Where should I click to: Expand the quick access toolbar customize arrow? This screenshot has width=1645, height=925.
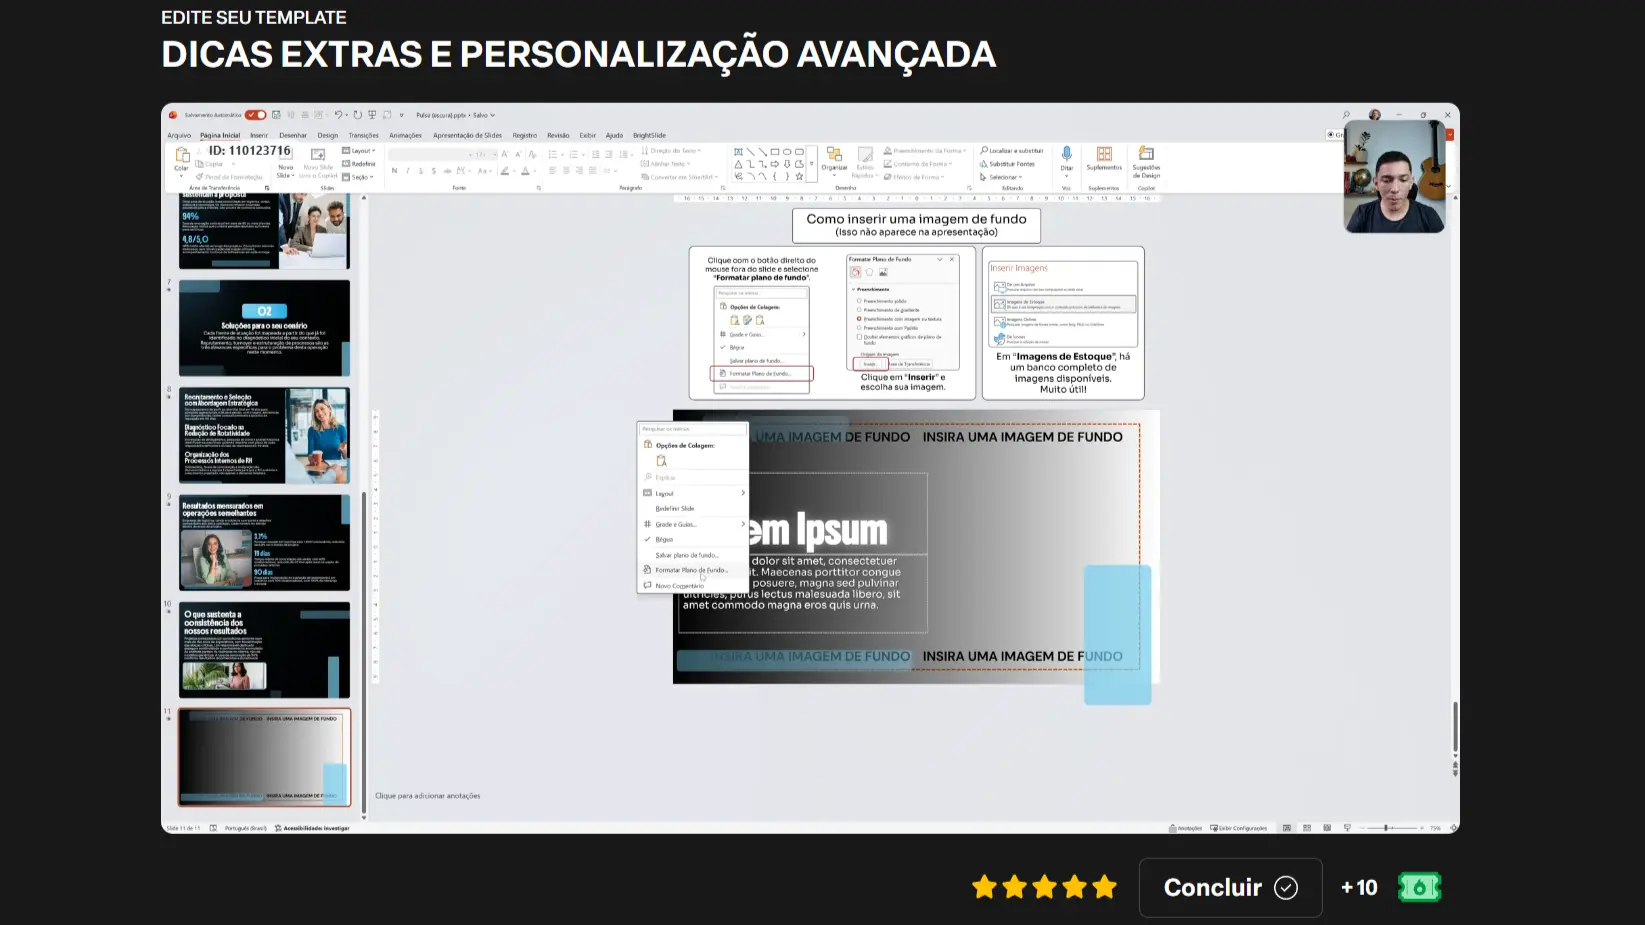point(402,115)
